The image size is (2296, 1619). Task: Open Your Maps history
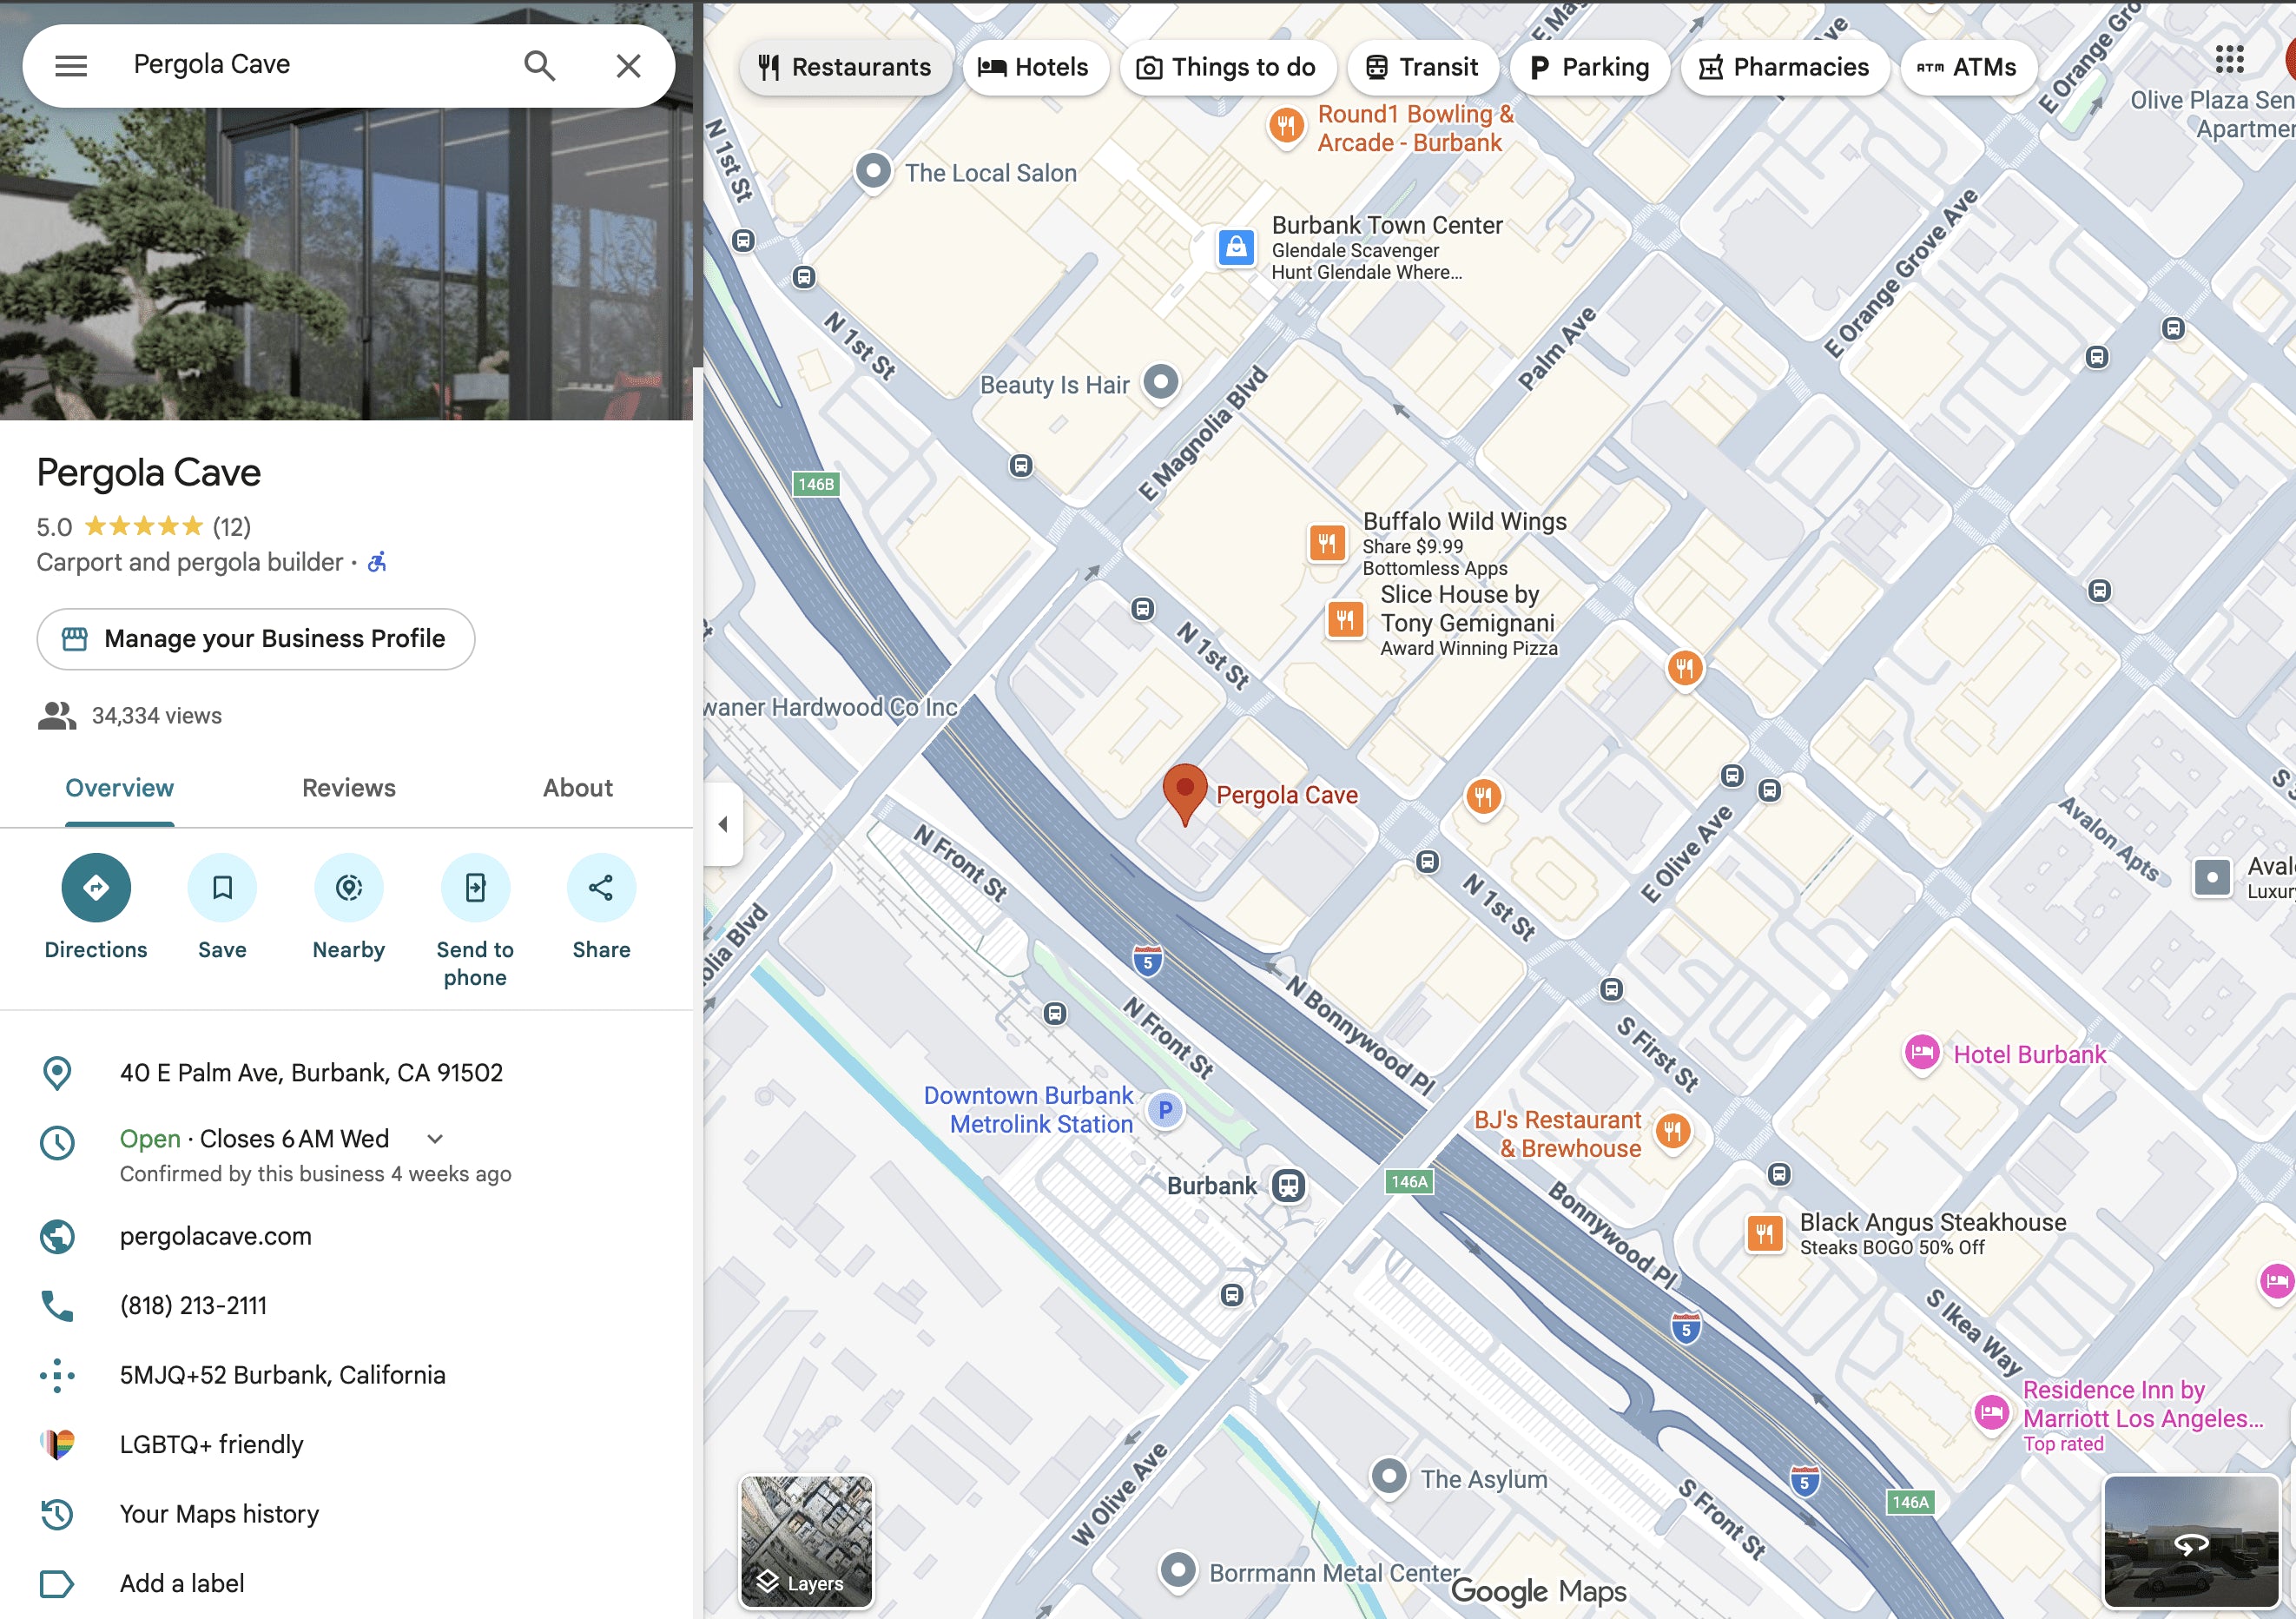219,1514
